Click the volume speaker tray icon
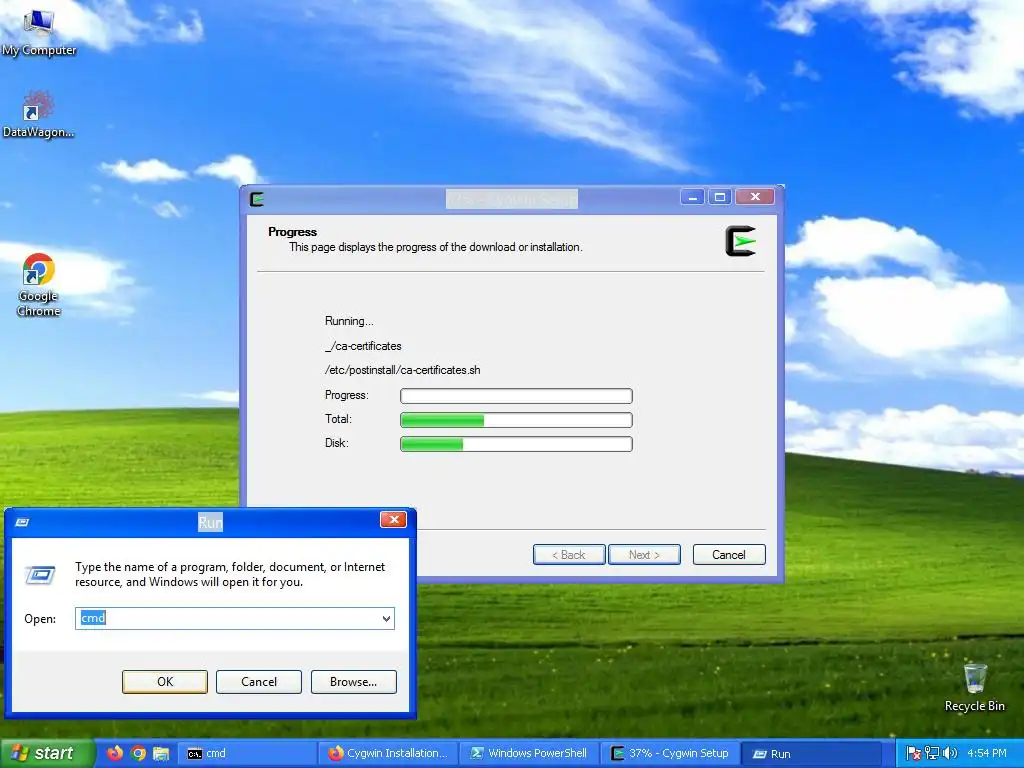 pos(950,753)
